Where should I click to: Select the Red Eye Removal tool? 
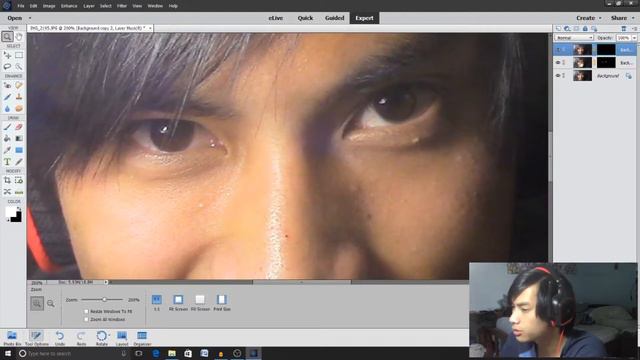(x=7, y=85)
